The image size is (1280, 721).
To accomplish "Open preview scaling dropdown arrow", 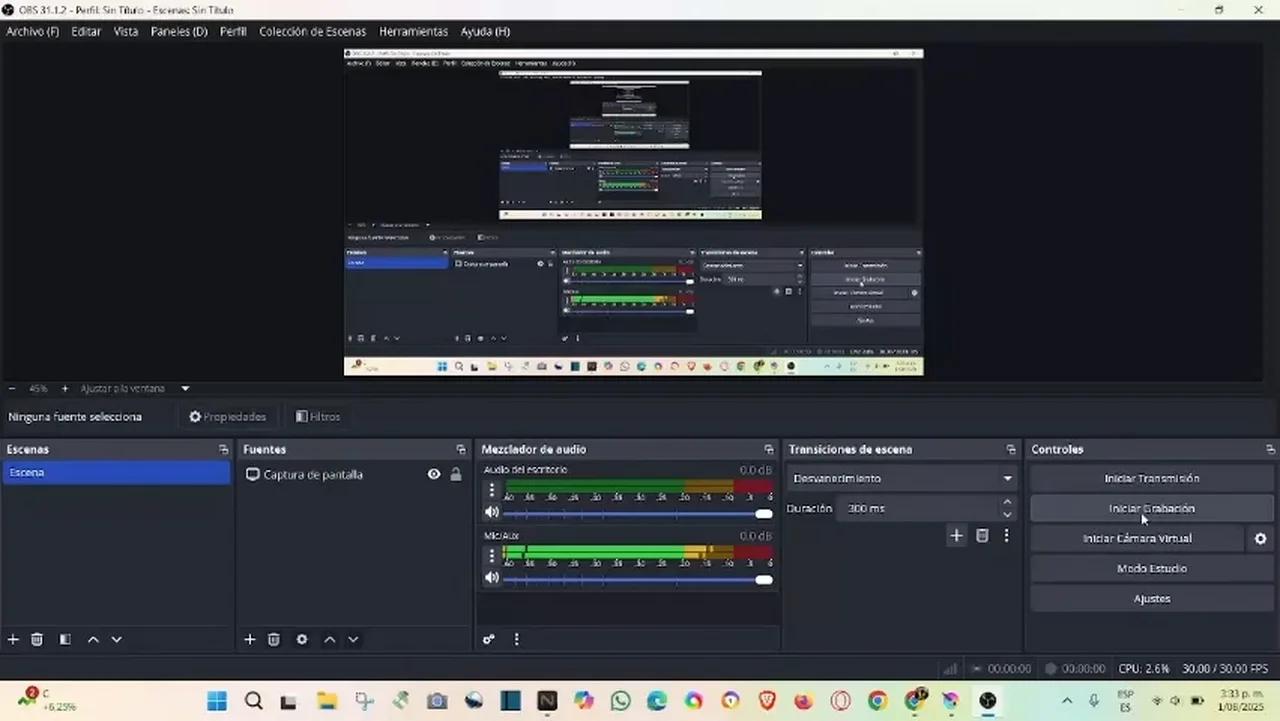I will coord(185,389).
